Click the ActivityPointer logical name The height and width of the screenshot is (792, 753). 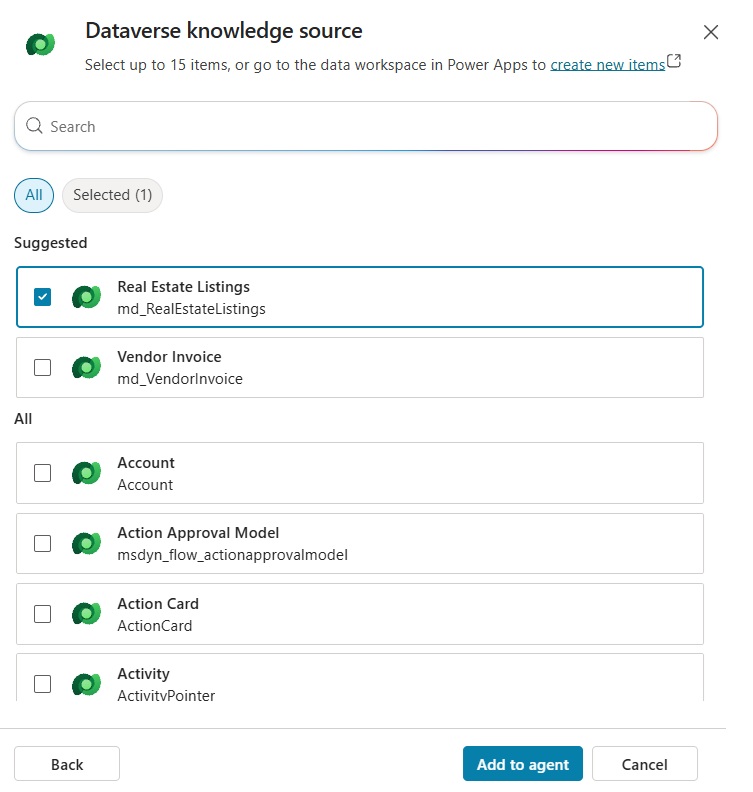click(166, 696)
